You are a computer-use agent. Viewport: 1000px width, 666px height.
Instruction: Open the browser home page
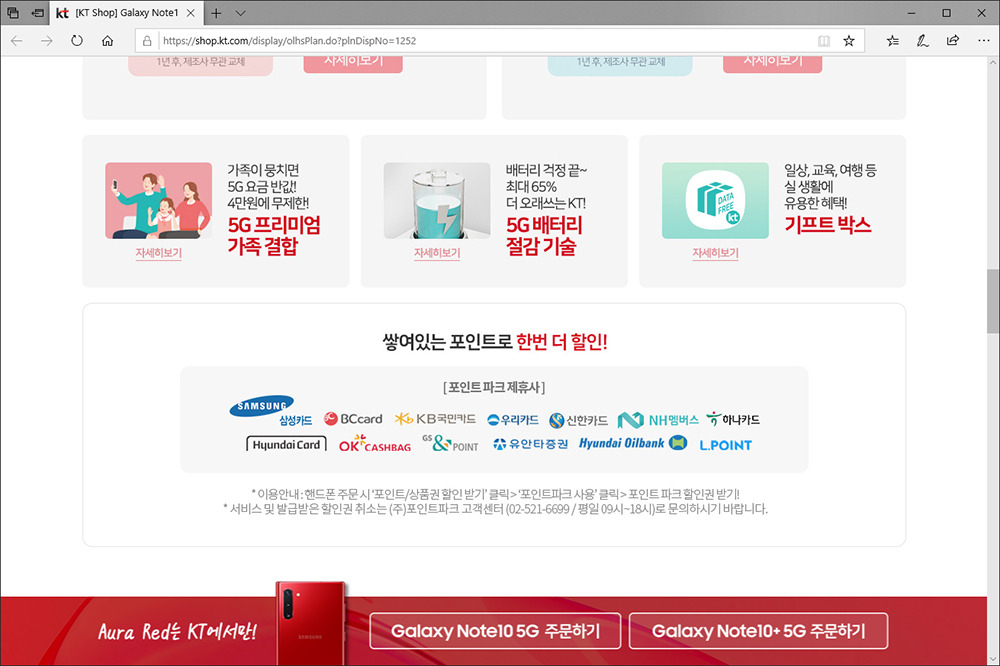click(x=107, y=41)
